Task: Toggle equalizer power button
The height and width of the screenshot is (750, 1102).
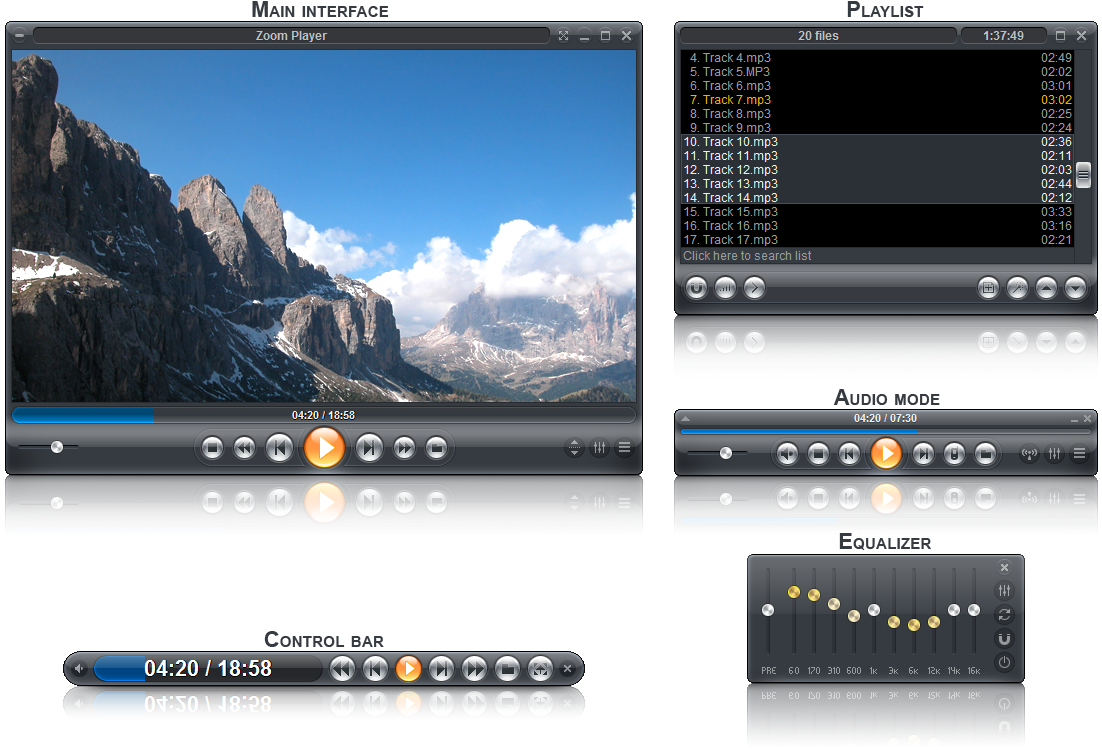Action: (1004, 662)
